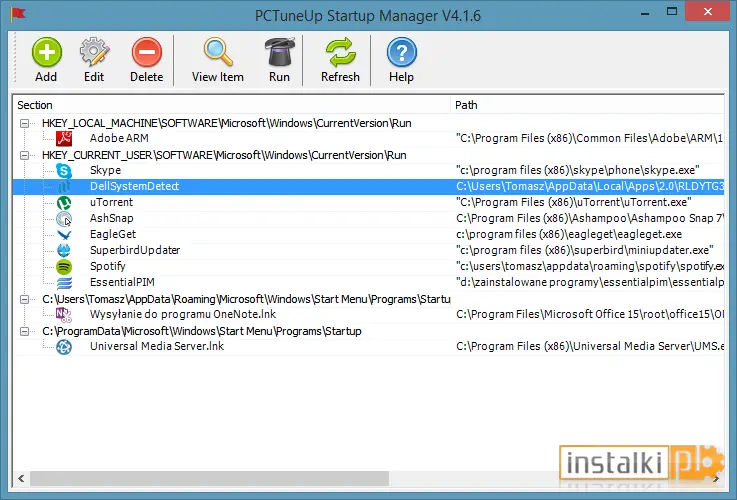Image resolution: width=737 pixels, height=500 pixels.
Task: Select the Adobe ARM entry
Action: click(119, 138)
